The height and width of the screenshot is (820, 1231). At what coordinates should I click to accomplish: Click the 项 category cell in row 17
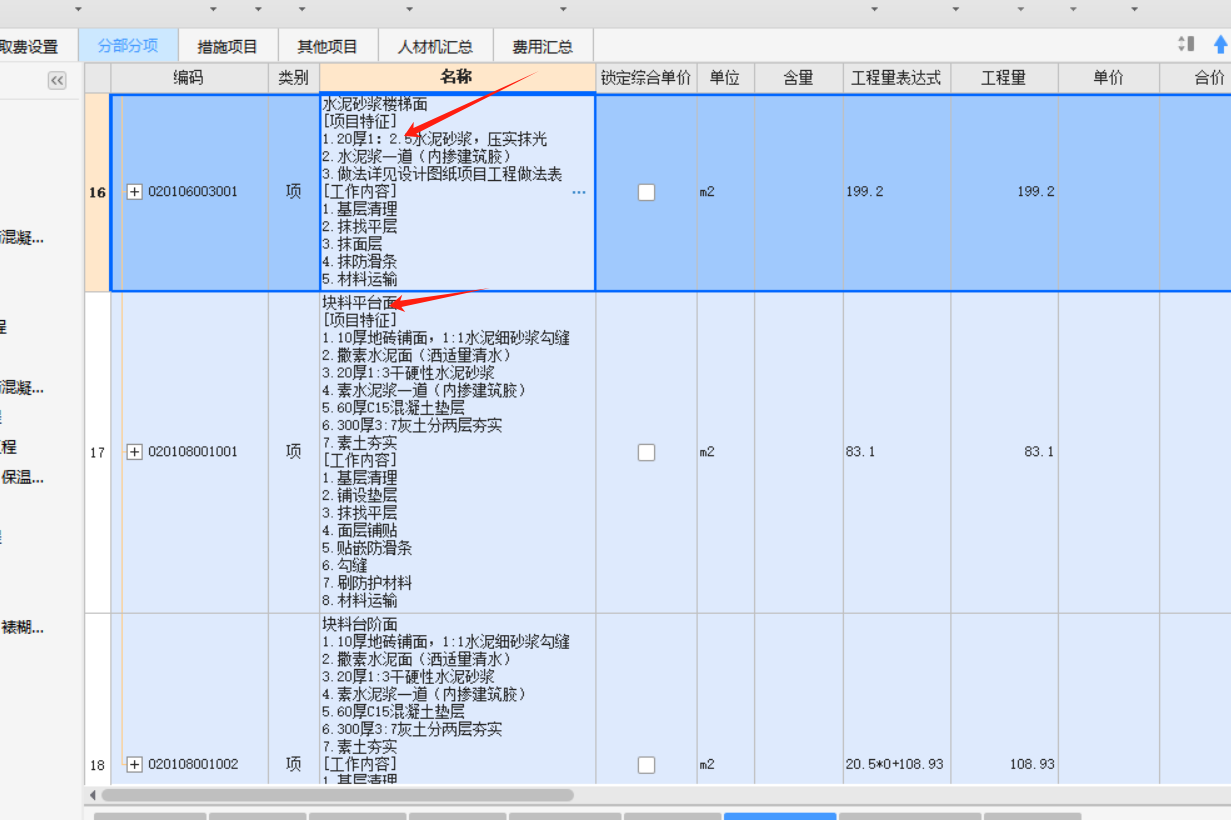[x=293, y=452]
